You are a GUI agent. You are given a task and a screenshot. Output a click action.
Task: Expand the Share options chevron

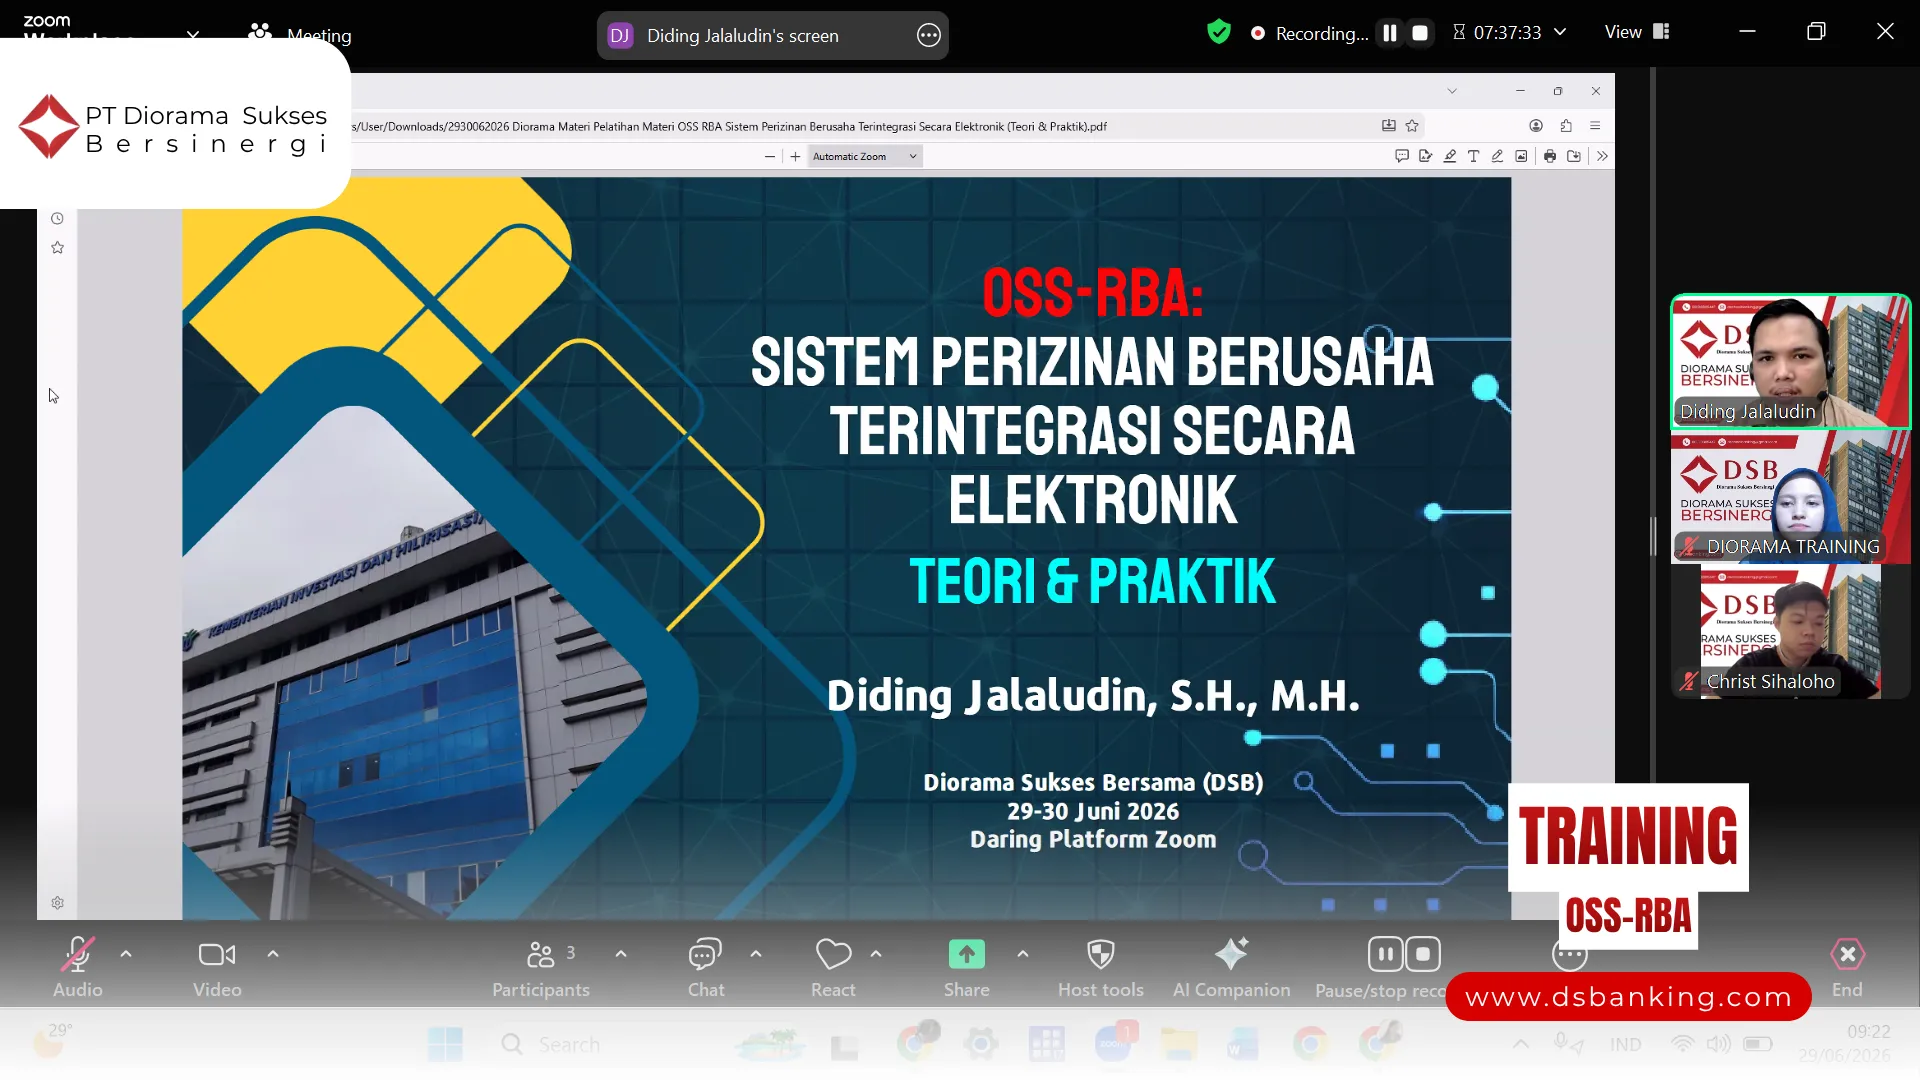pos(1022,954)
